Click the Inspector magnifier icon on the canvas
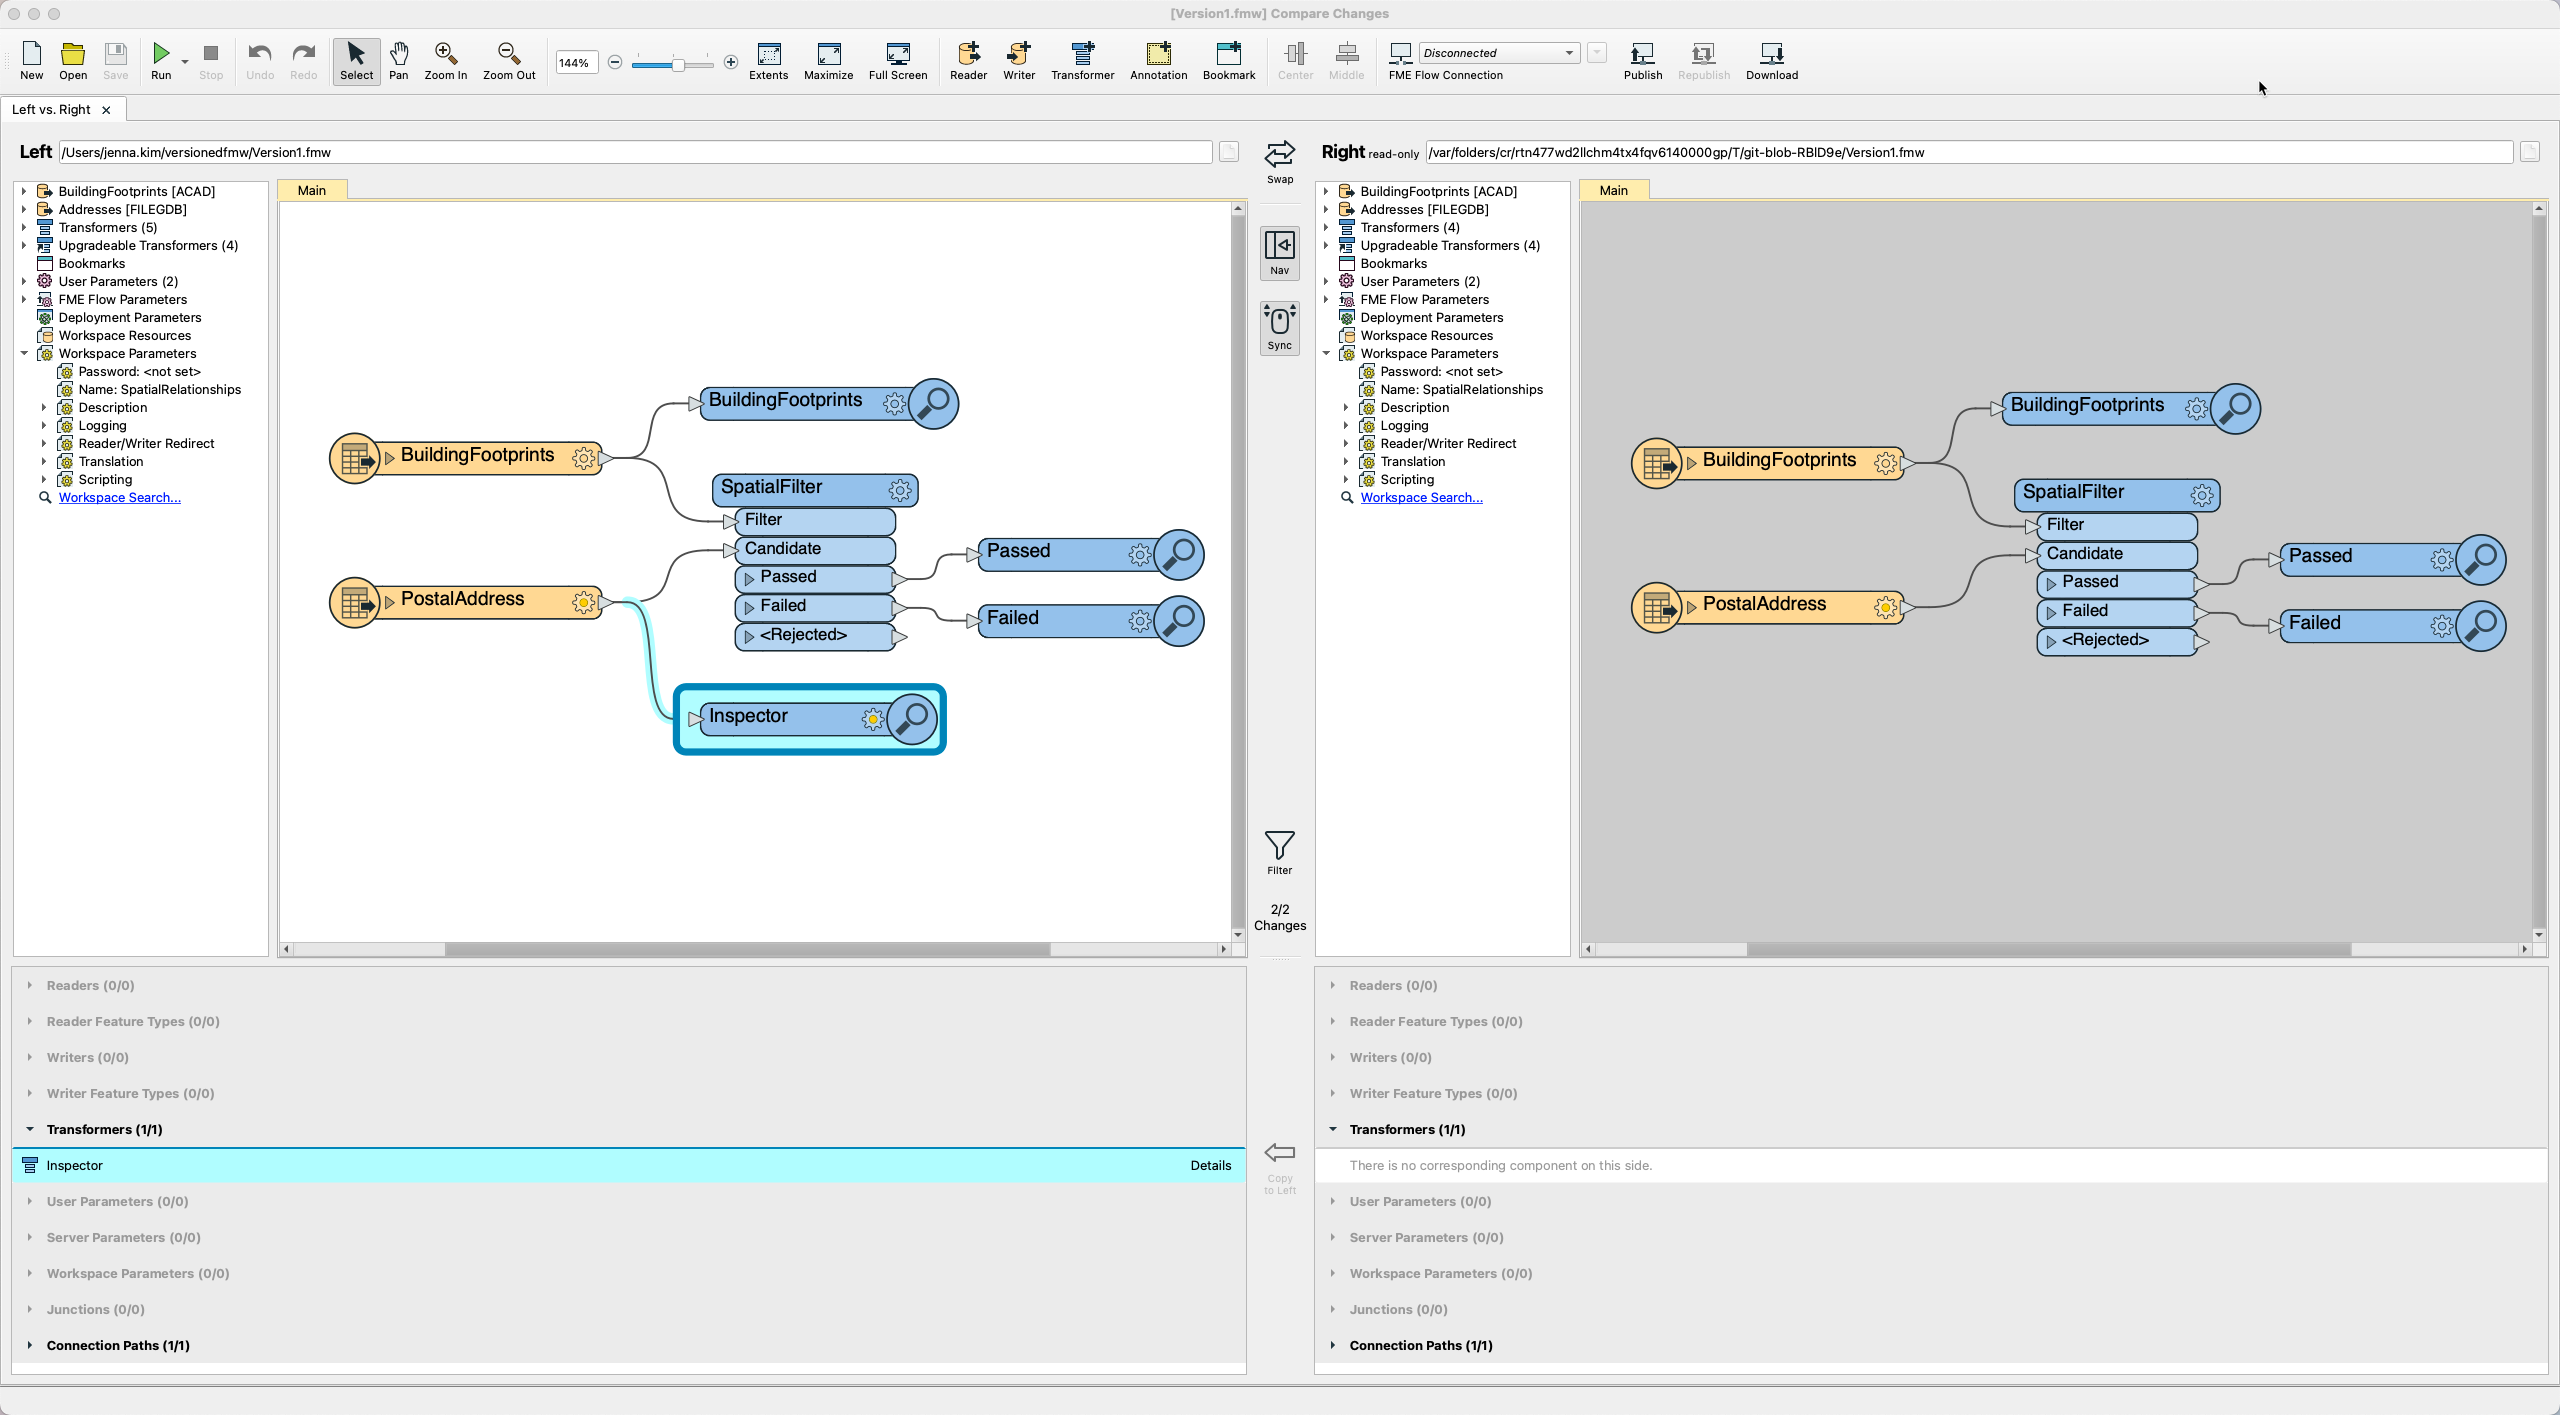The width and height of the screenshot is (2560, 1415). pos(912,718)
